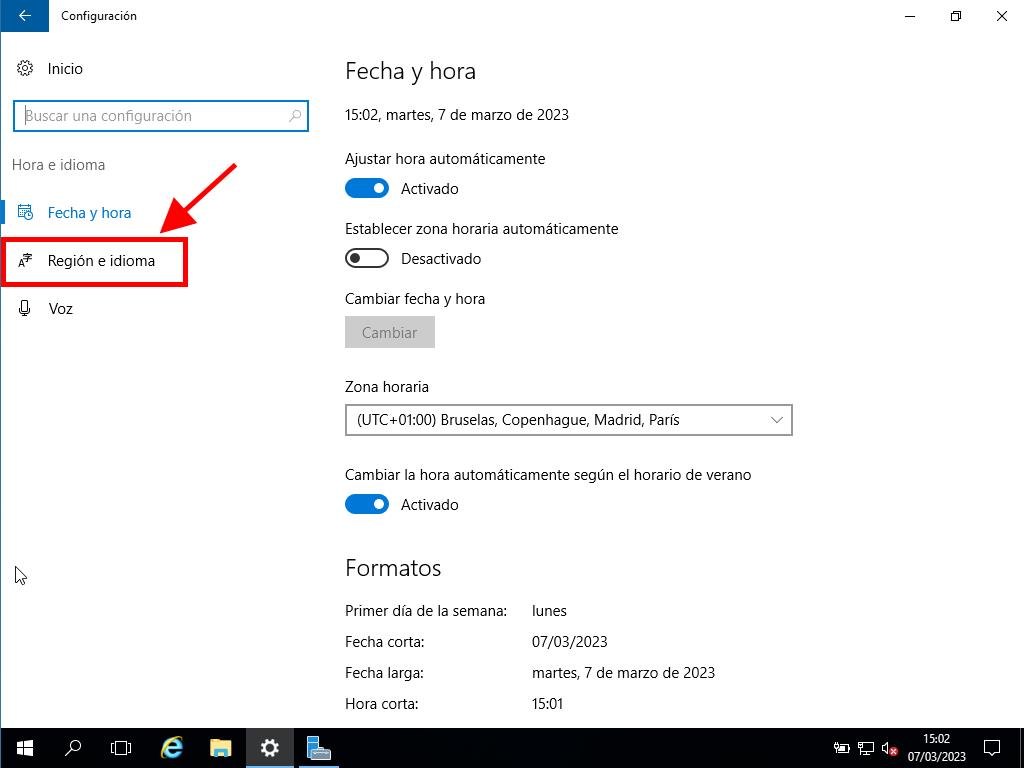Click the Cambiar button
1024x768 pixels.
(x=389, y=333)
